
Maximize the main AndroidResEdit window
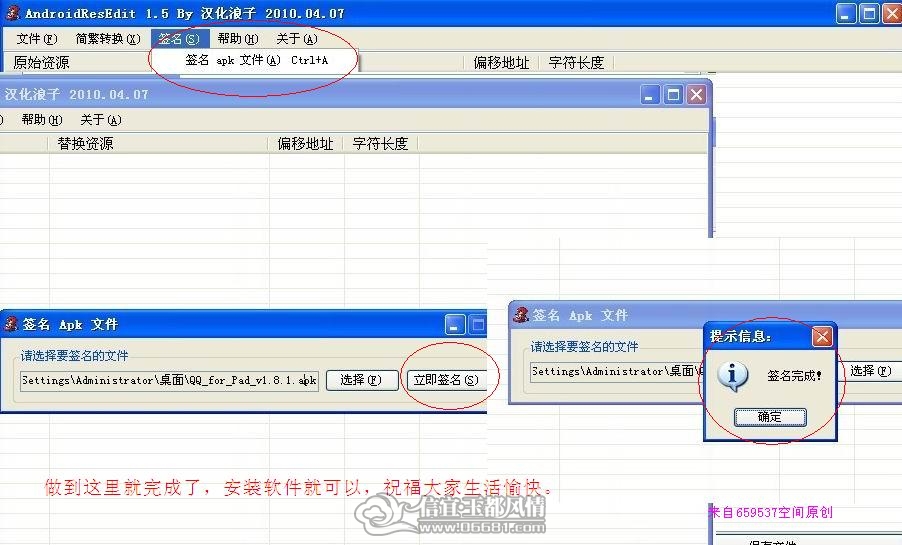pos(869,13)
